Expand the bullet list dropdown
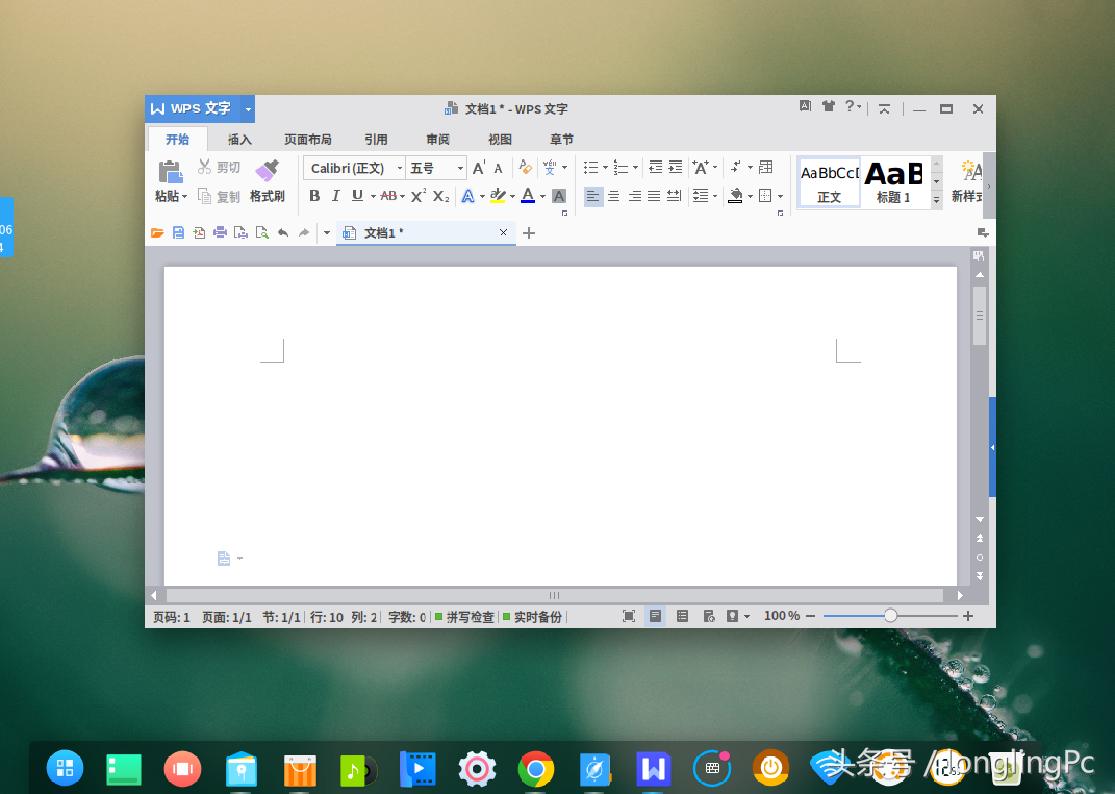 coord(604,167)
